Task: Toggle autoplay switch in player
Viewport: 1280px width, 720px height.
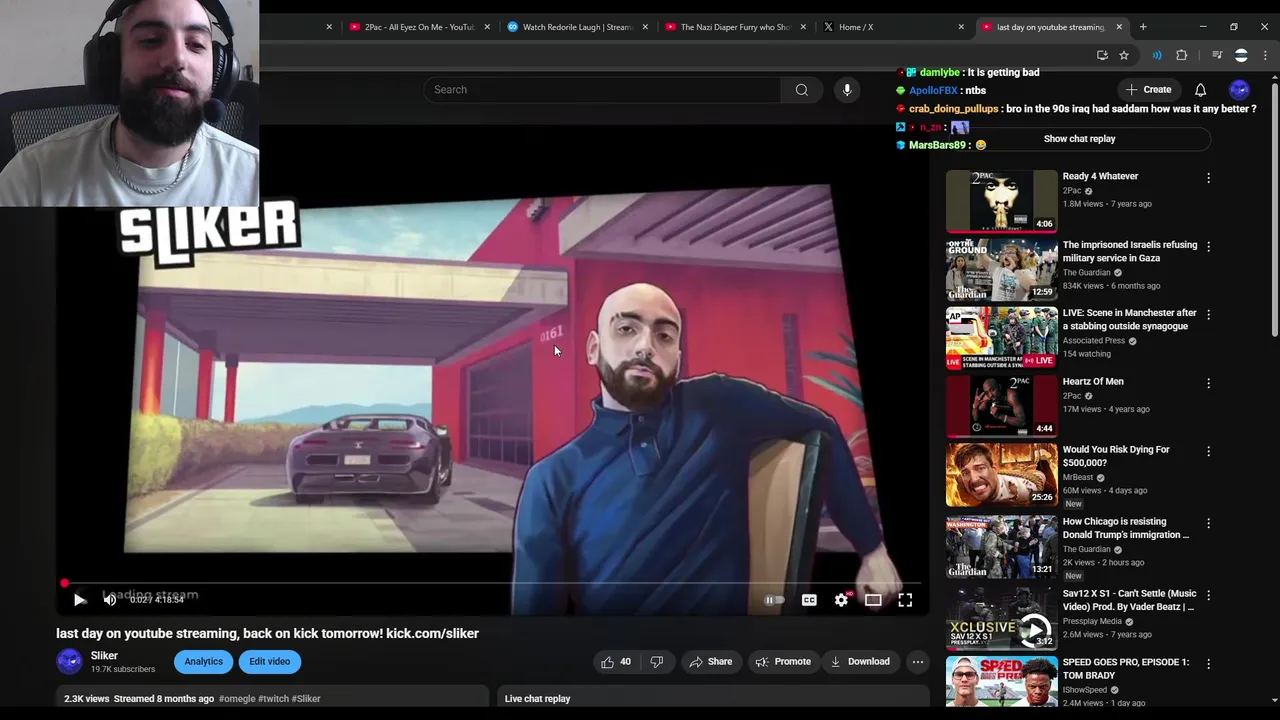Action: [x=774, y=600]
